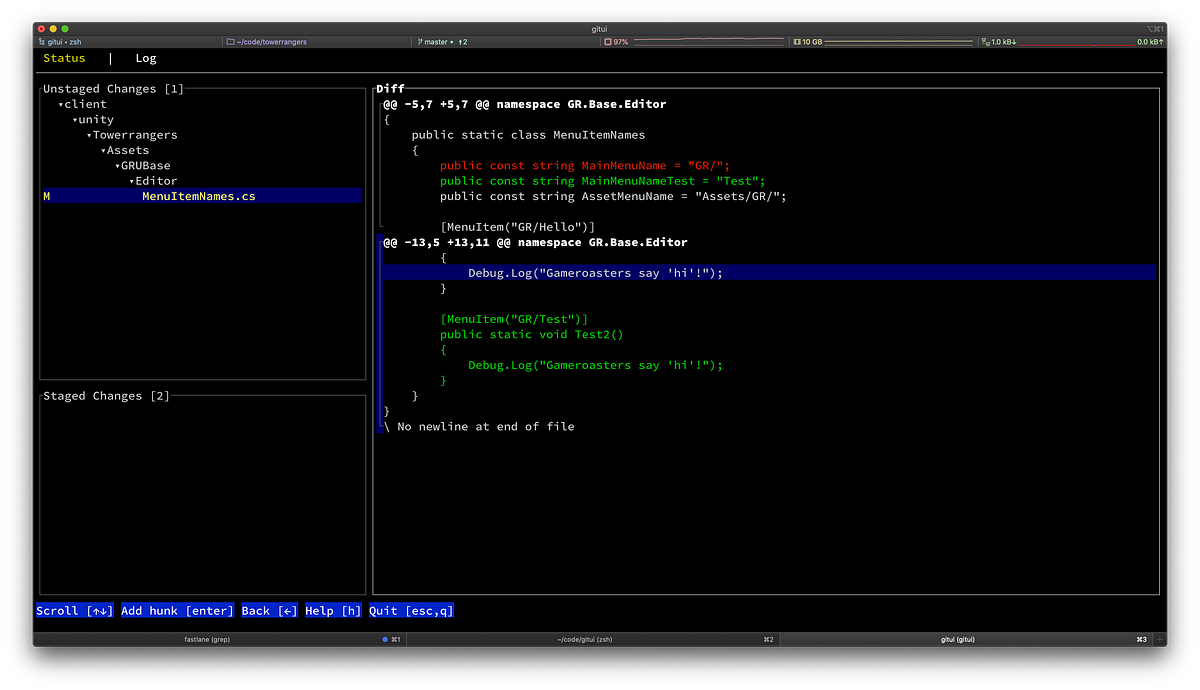Click the "Quit [esc,q]" button
This screenshot has height=690, width=1200.
coord(410,610)
